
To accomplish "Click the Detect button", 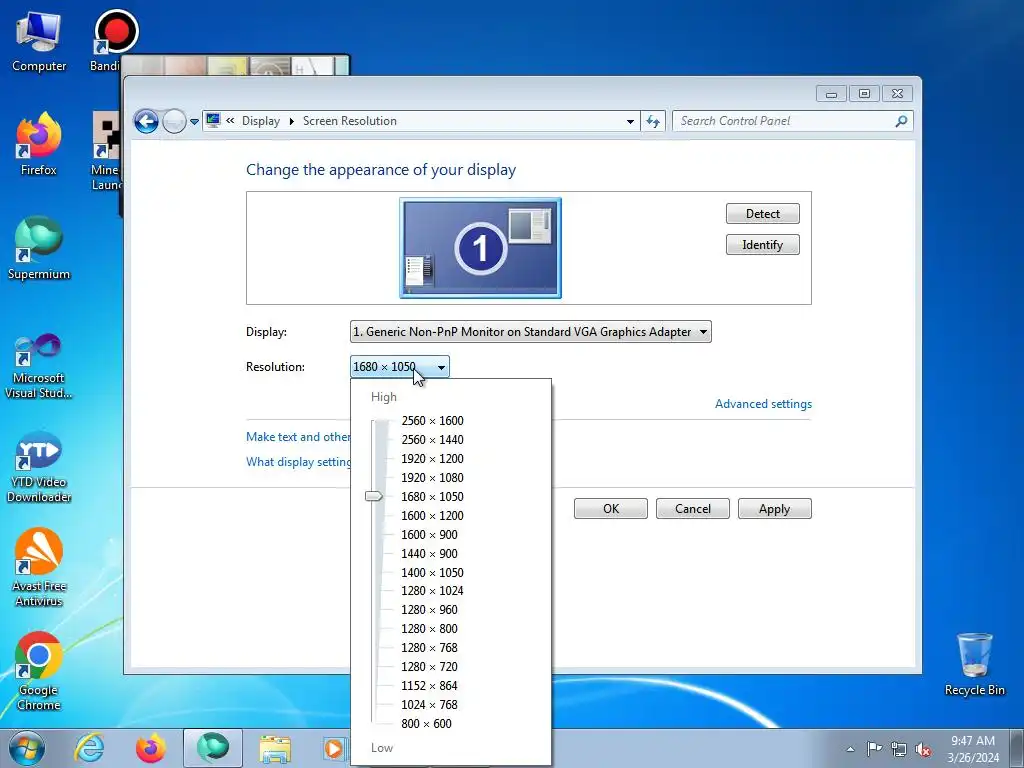I will tap(762, 214).
